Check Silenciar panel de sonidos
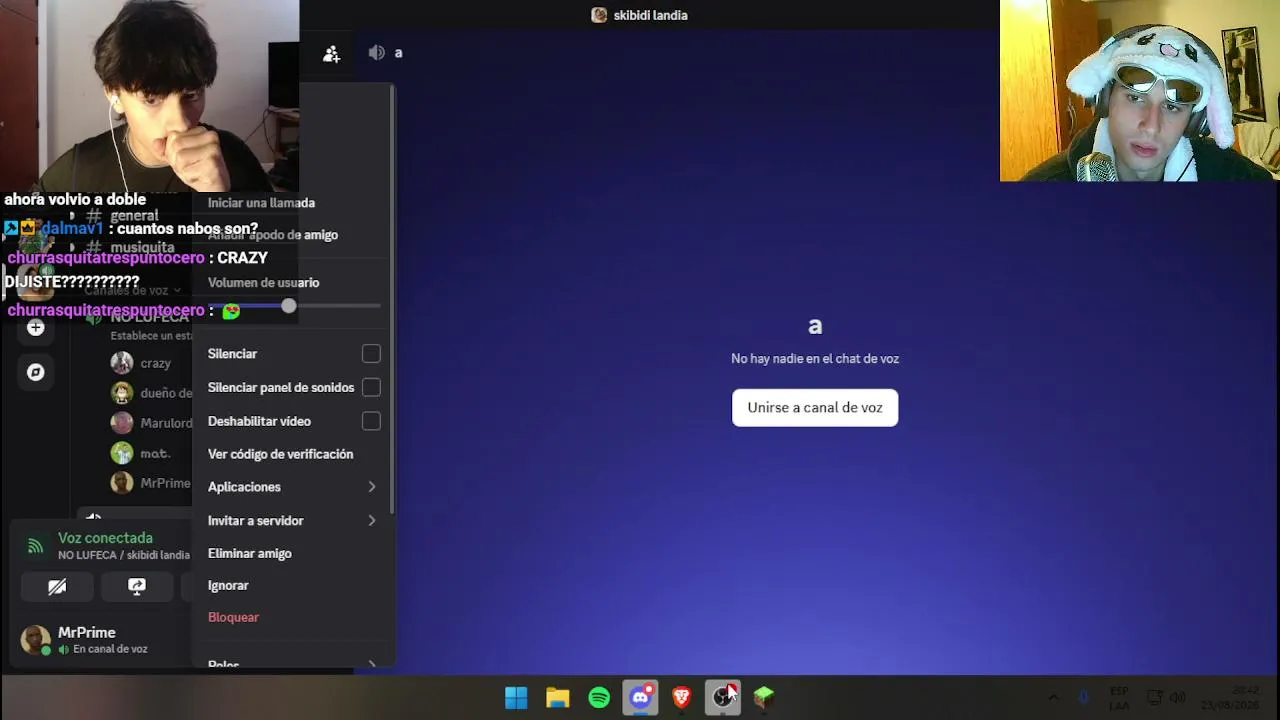 [371, 388]
